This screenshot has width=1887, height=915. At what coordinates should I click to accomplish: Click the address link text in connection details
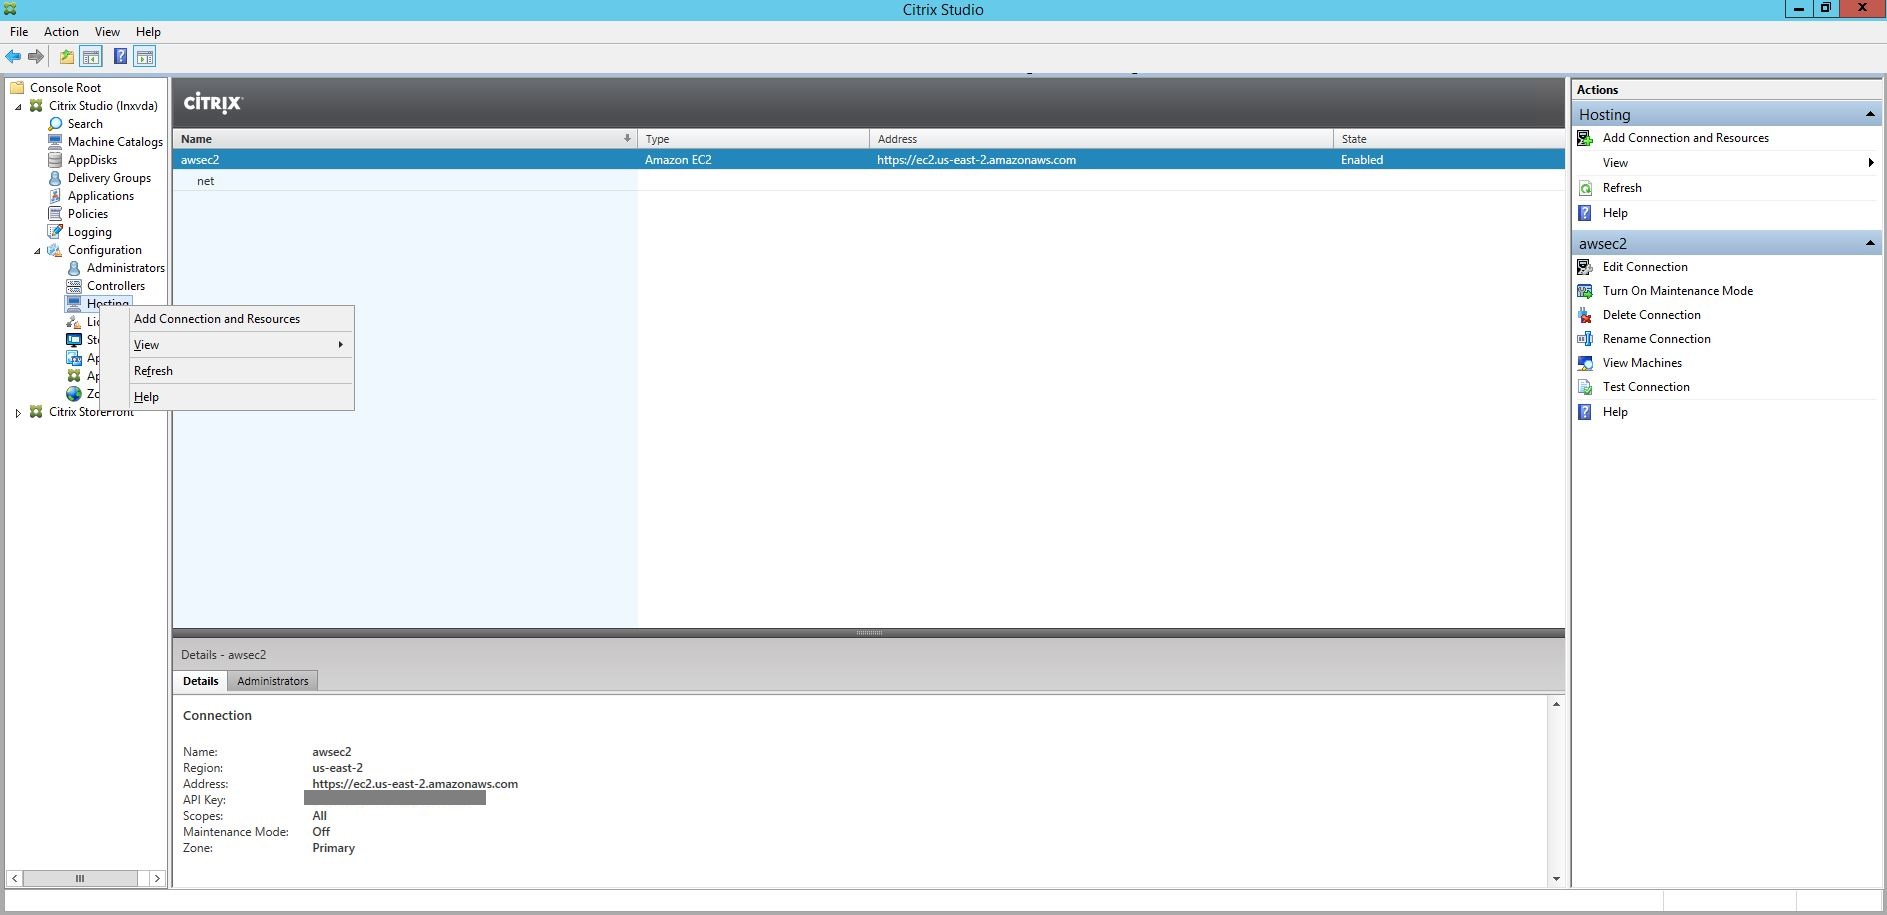tap(415, 784)
